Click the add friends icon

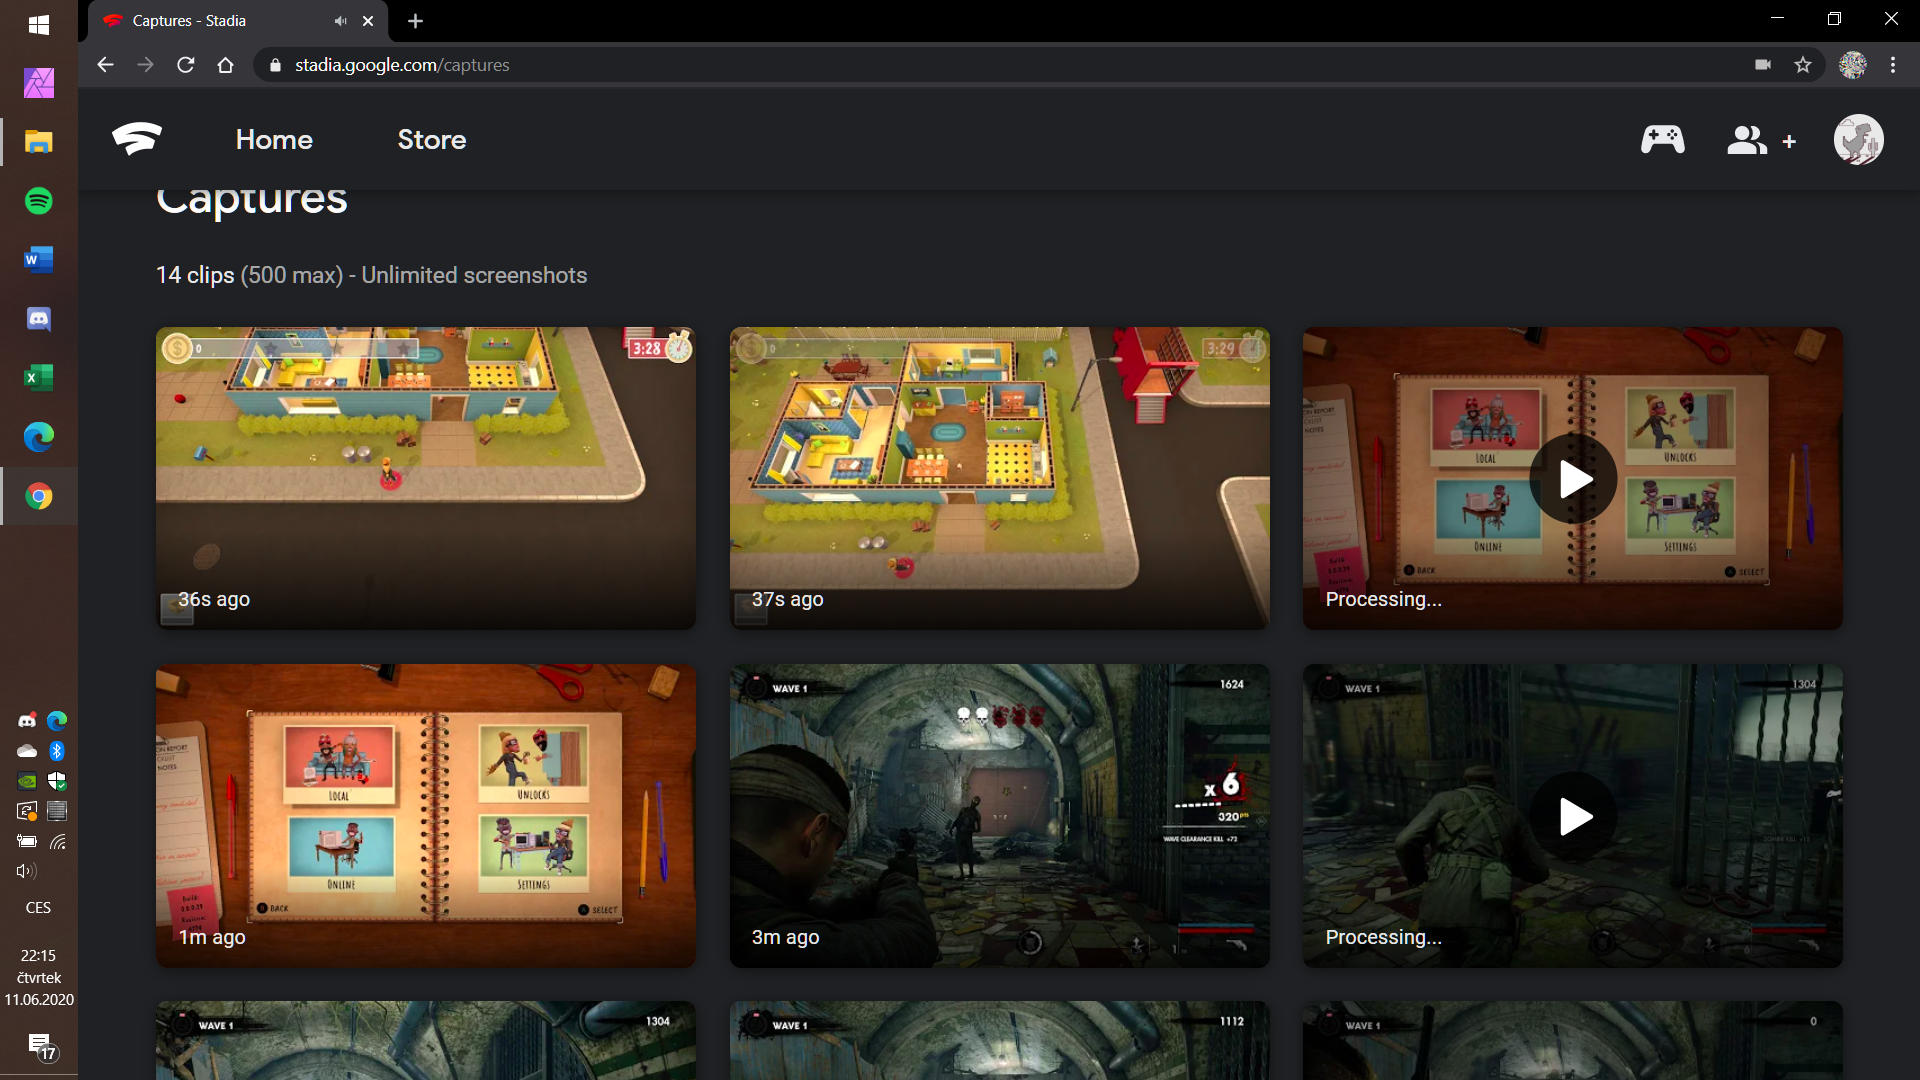click(x=1760, y=140)
